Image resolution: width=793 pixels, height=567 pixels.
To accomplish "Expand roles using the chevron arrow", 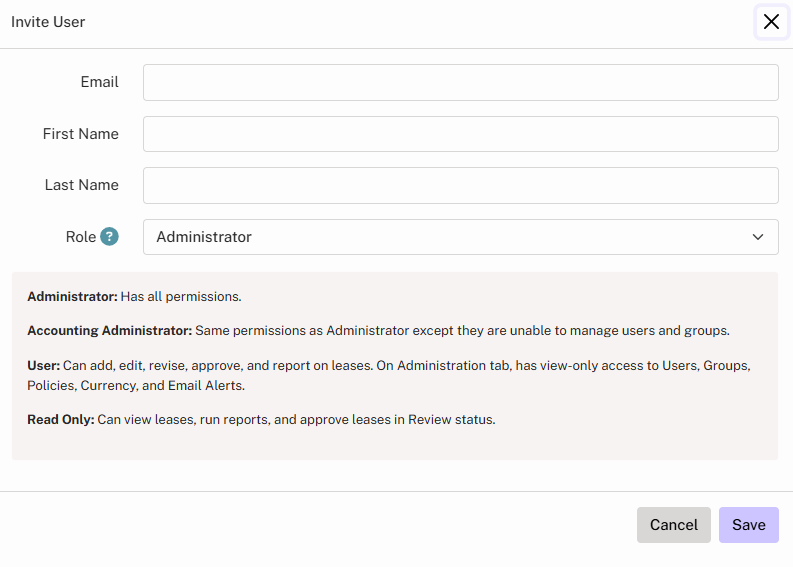I will 757,237.
